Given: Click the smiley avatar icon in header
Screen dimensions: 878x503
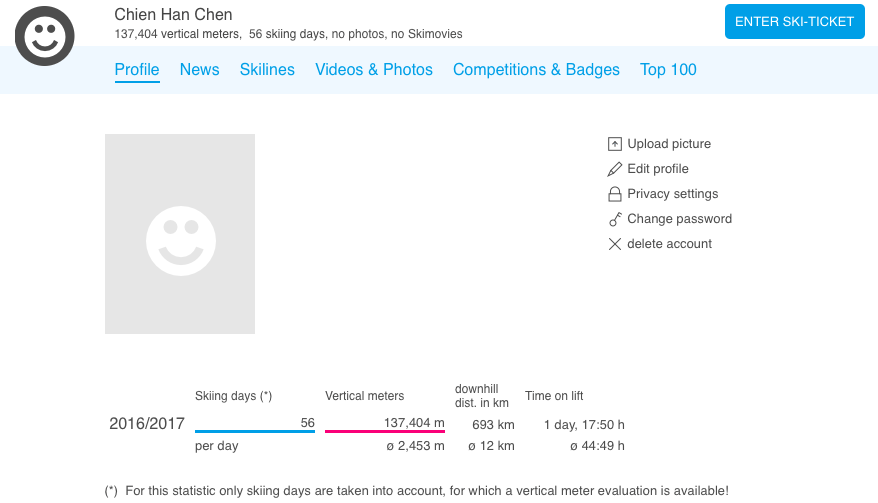Looking at the screenshot, I should pyautogui.click(x=45, y=37).
